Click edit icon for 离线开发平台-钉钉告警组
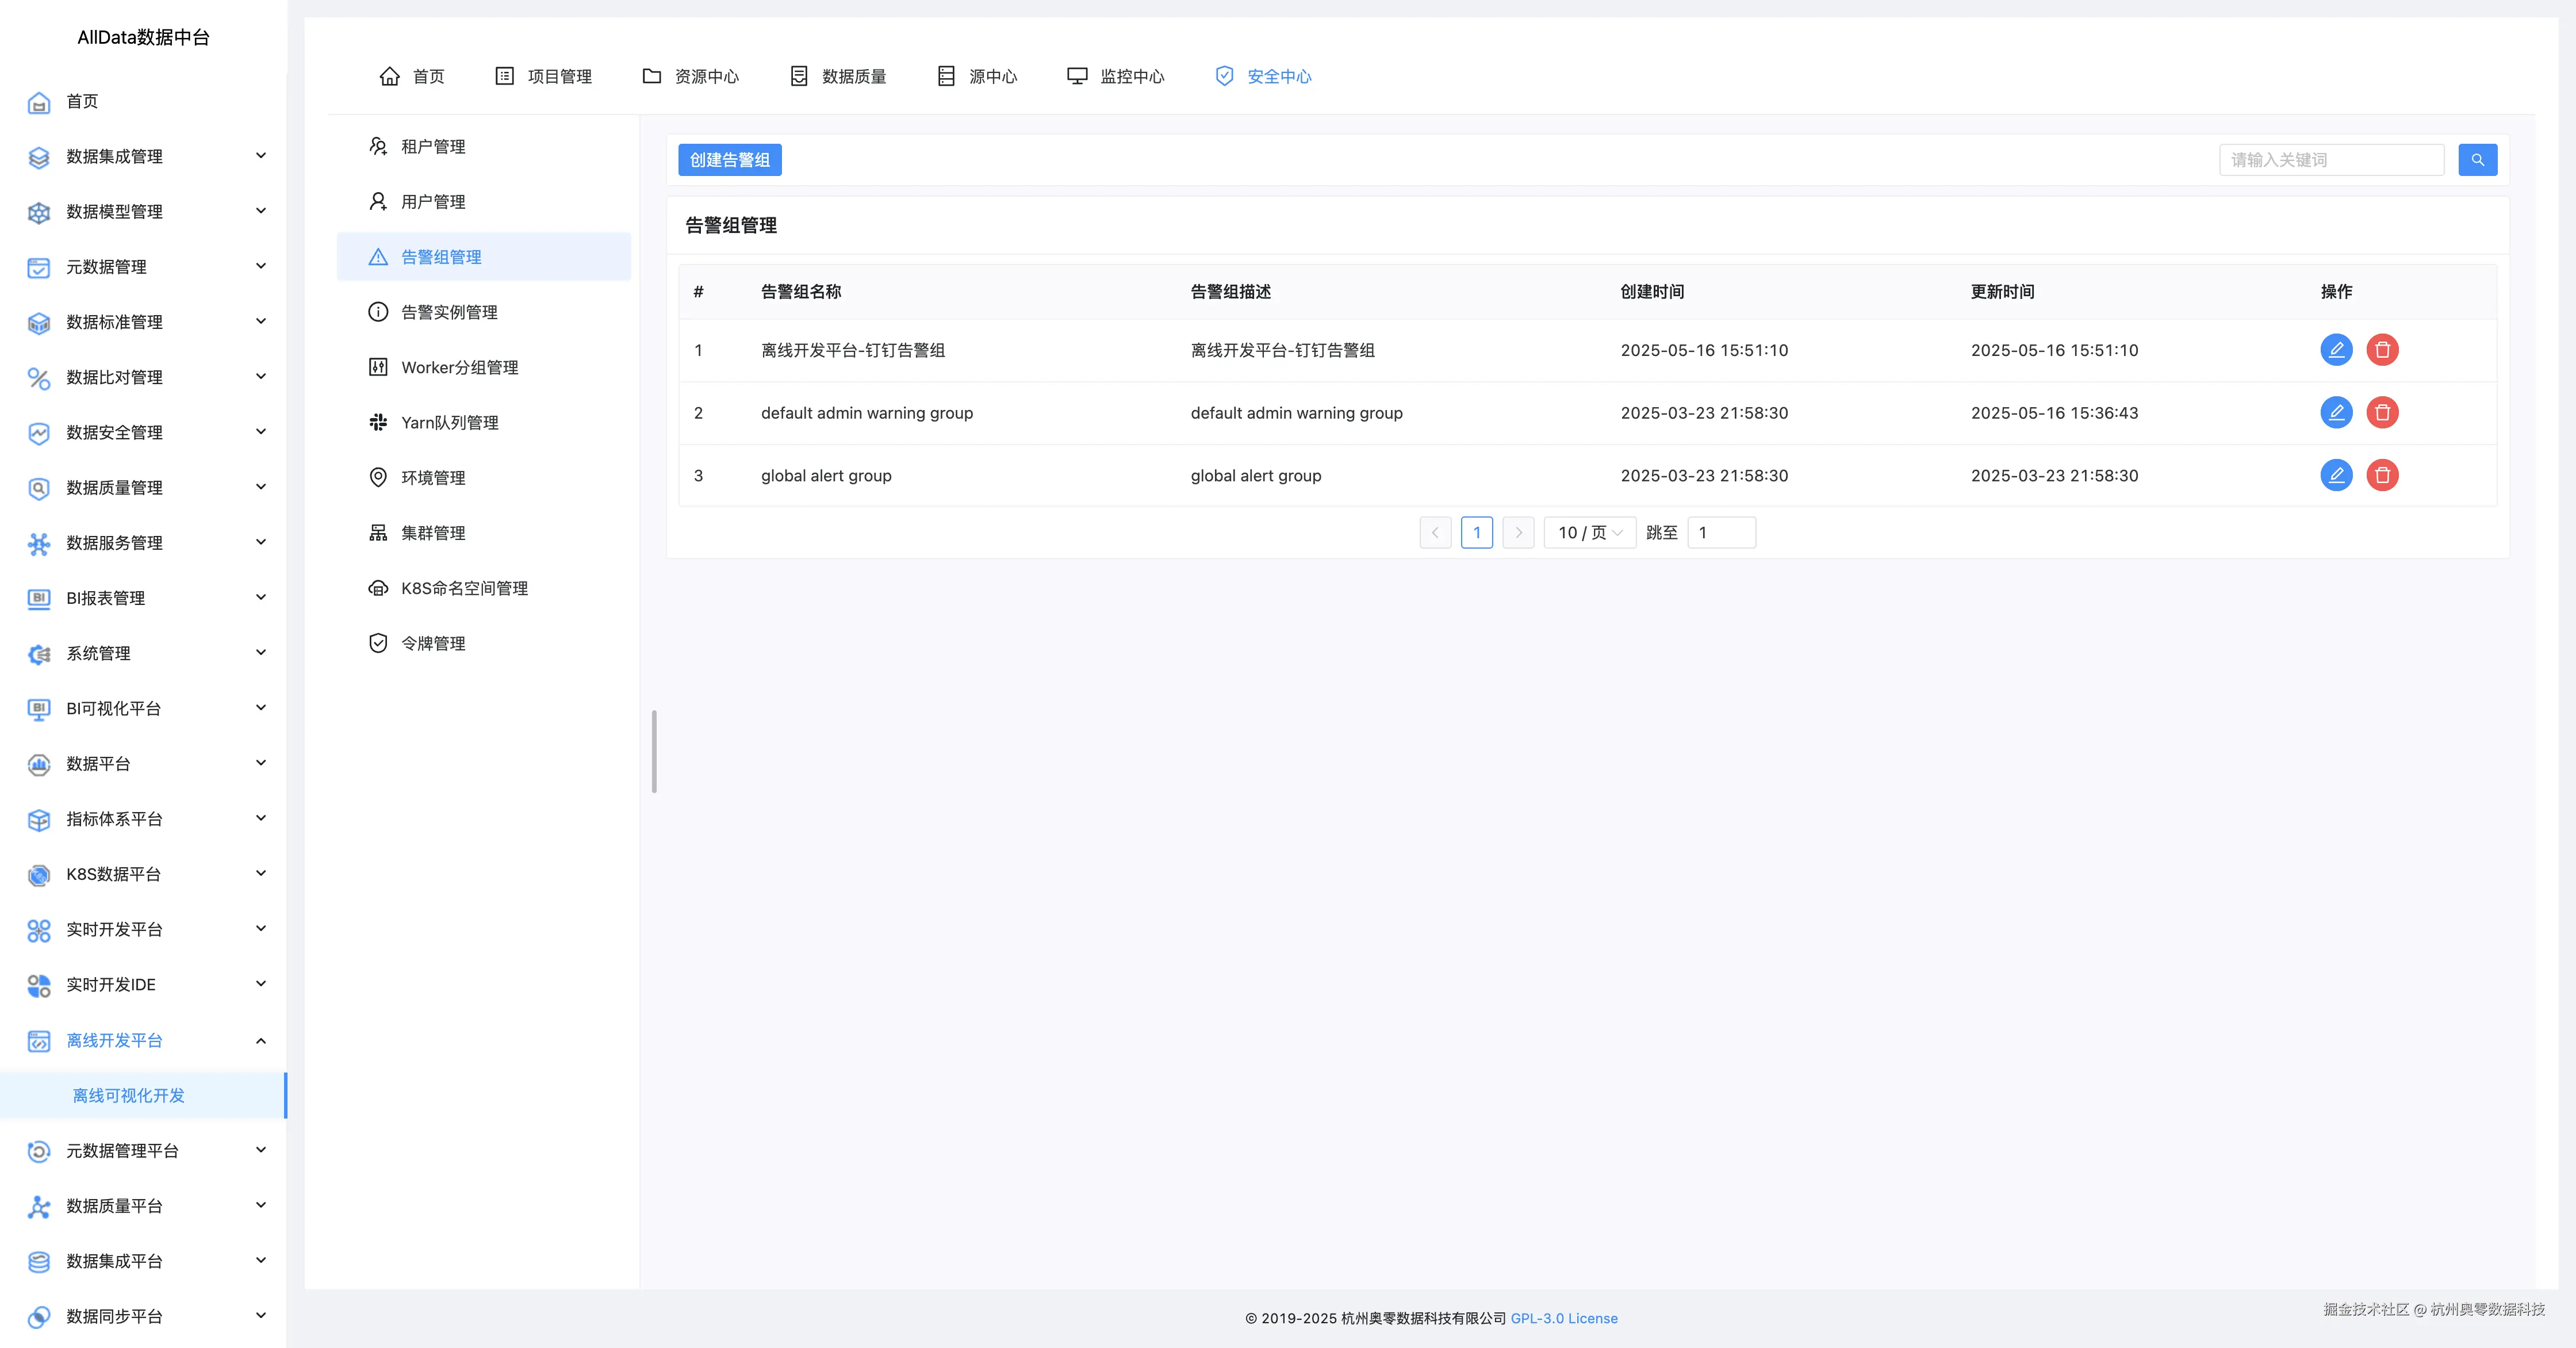2576x1348 pixels. click(2335, 350)
